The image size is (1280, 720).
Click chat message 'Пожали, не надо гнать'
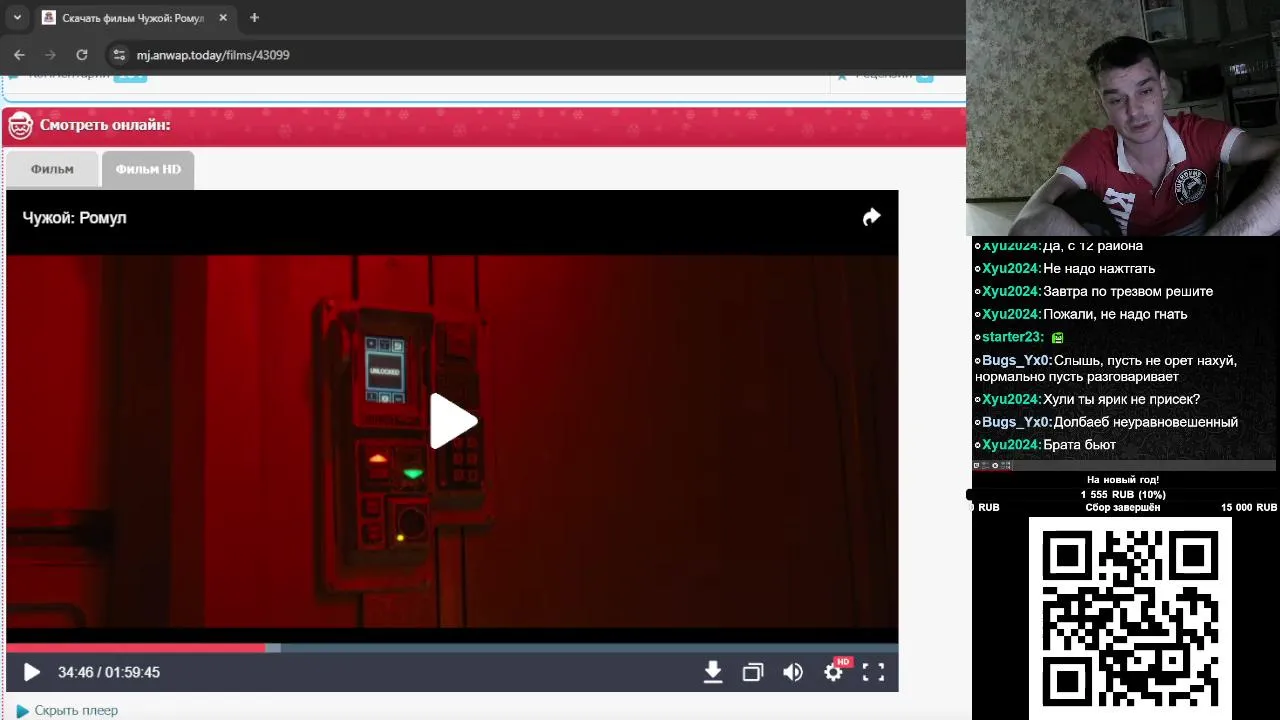click(x=1115, y=315)
